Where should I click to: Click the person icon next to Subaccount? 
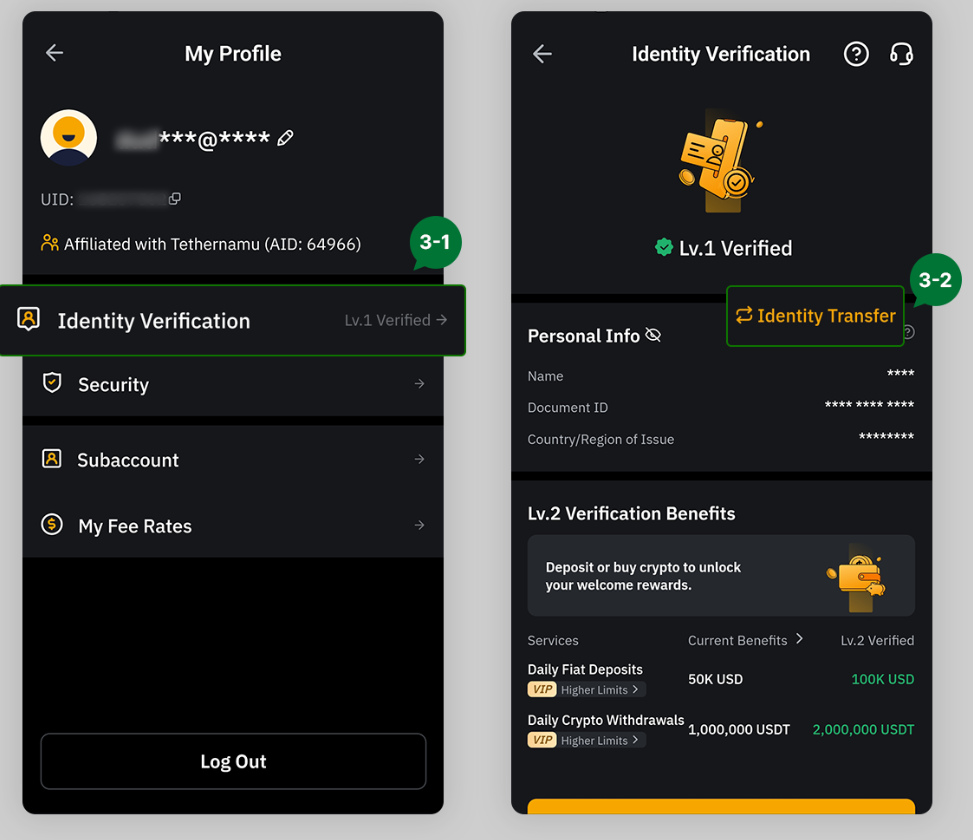coord(52,460)
